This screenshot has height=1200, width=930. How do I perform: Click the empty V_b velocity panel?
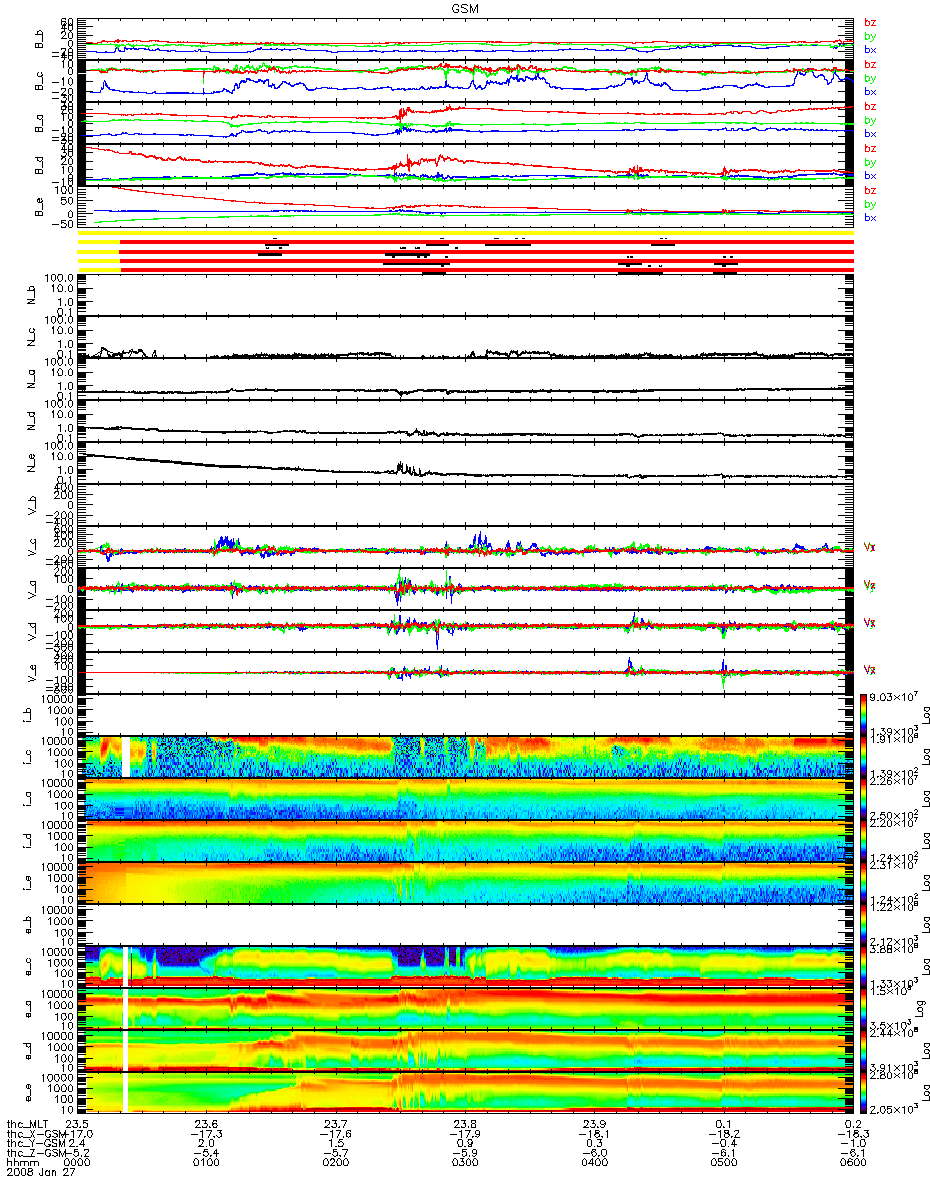pos(466,506)
